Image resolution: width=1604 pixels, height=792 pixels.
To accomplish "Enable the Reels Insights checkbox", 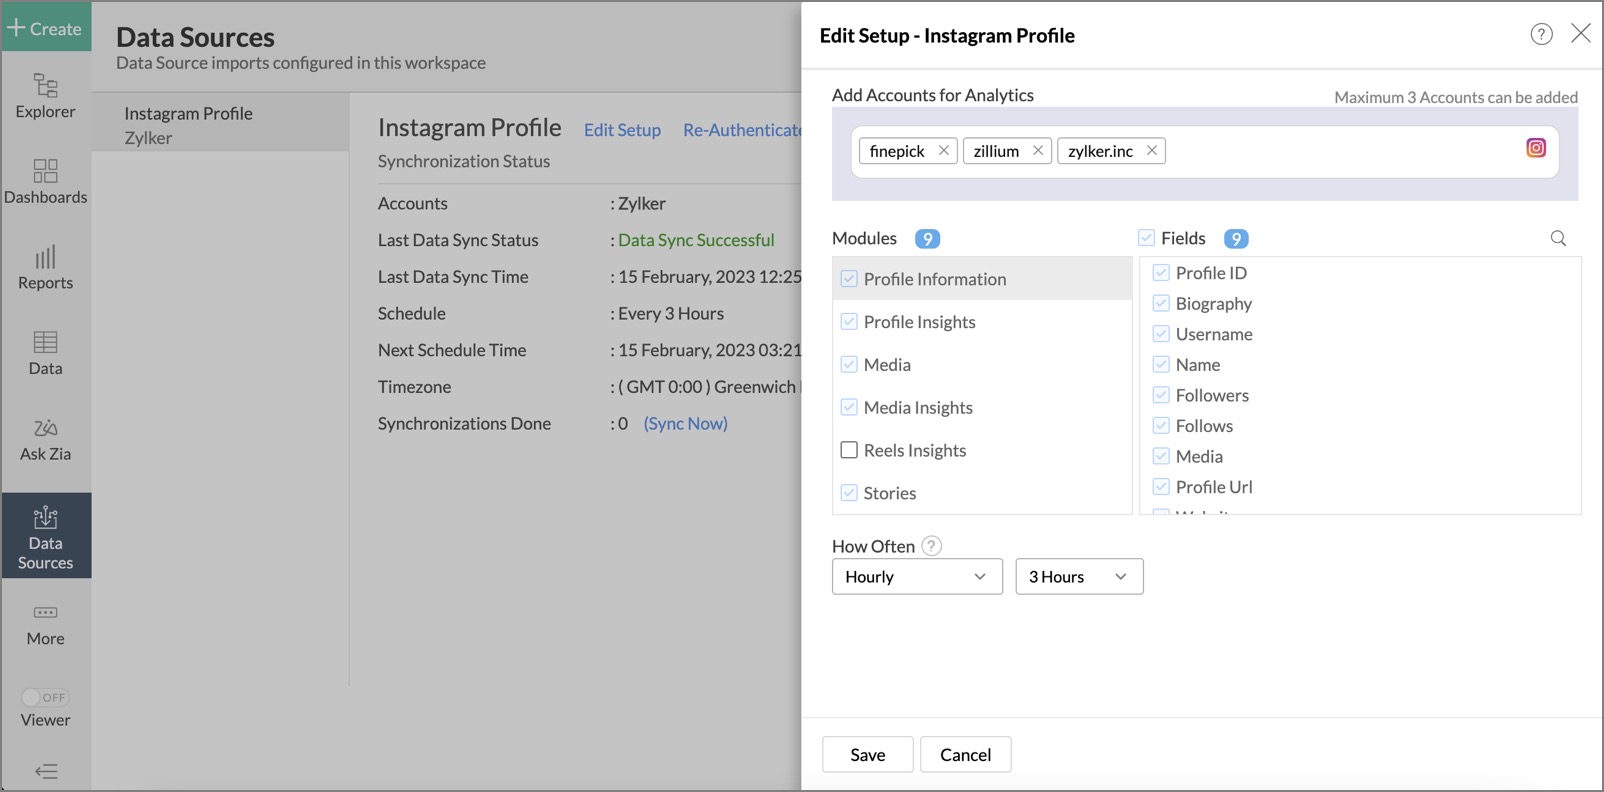I will pyautogui.click(x=849, y=450).
